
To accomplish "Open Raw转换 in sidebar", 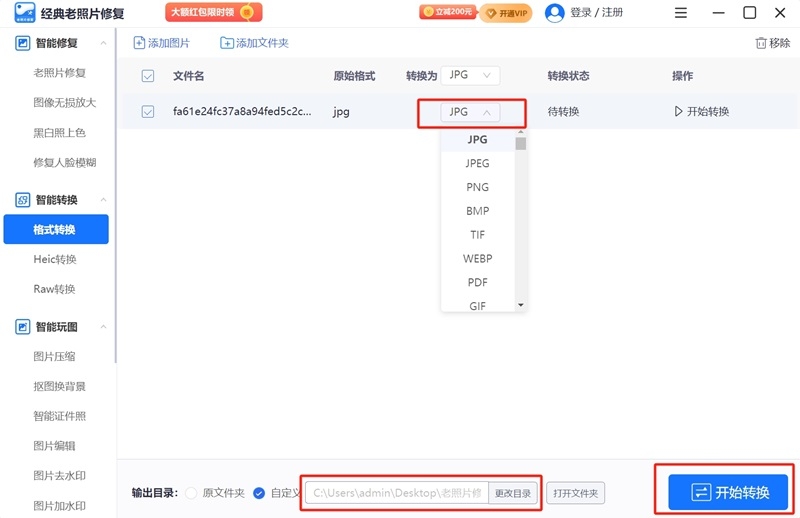I will point(54,289).
